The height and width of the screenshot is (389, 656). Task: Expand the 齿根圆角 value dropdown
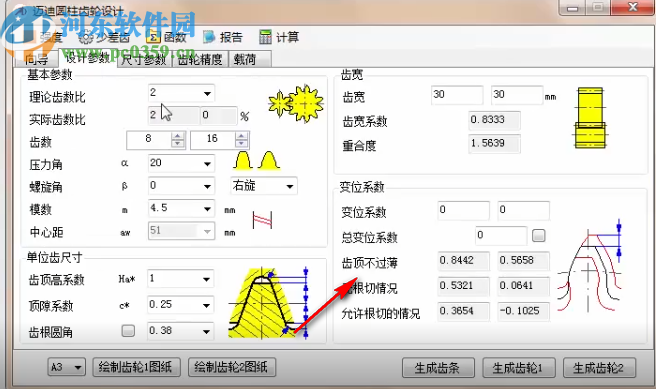206,332
